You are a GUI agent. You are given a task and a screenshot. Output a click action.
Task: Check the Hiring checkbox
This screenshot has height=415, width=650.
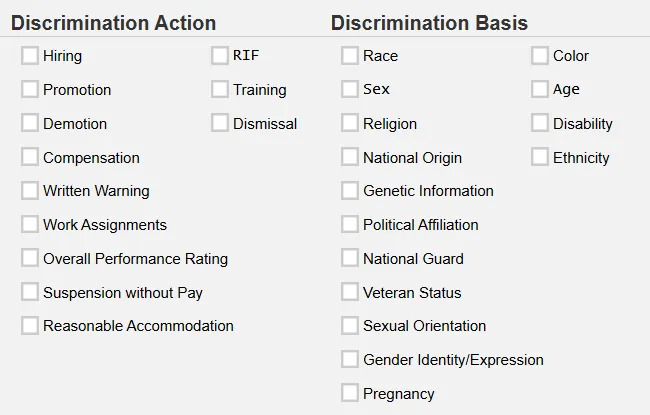point(30,56)
